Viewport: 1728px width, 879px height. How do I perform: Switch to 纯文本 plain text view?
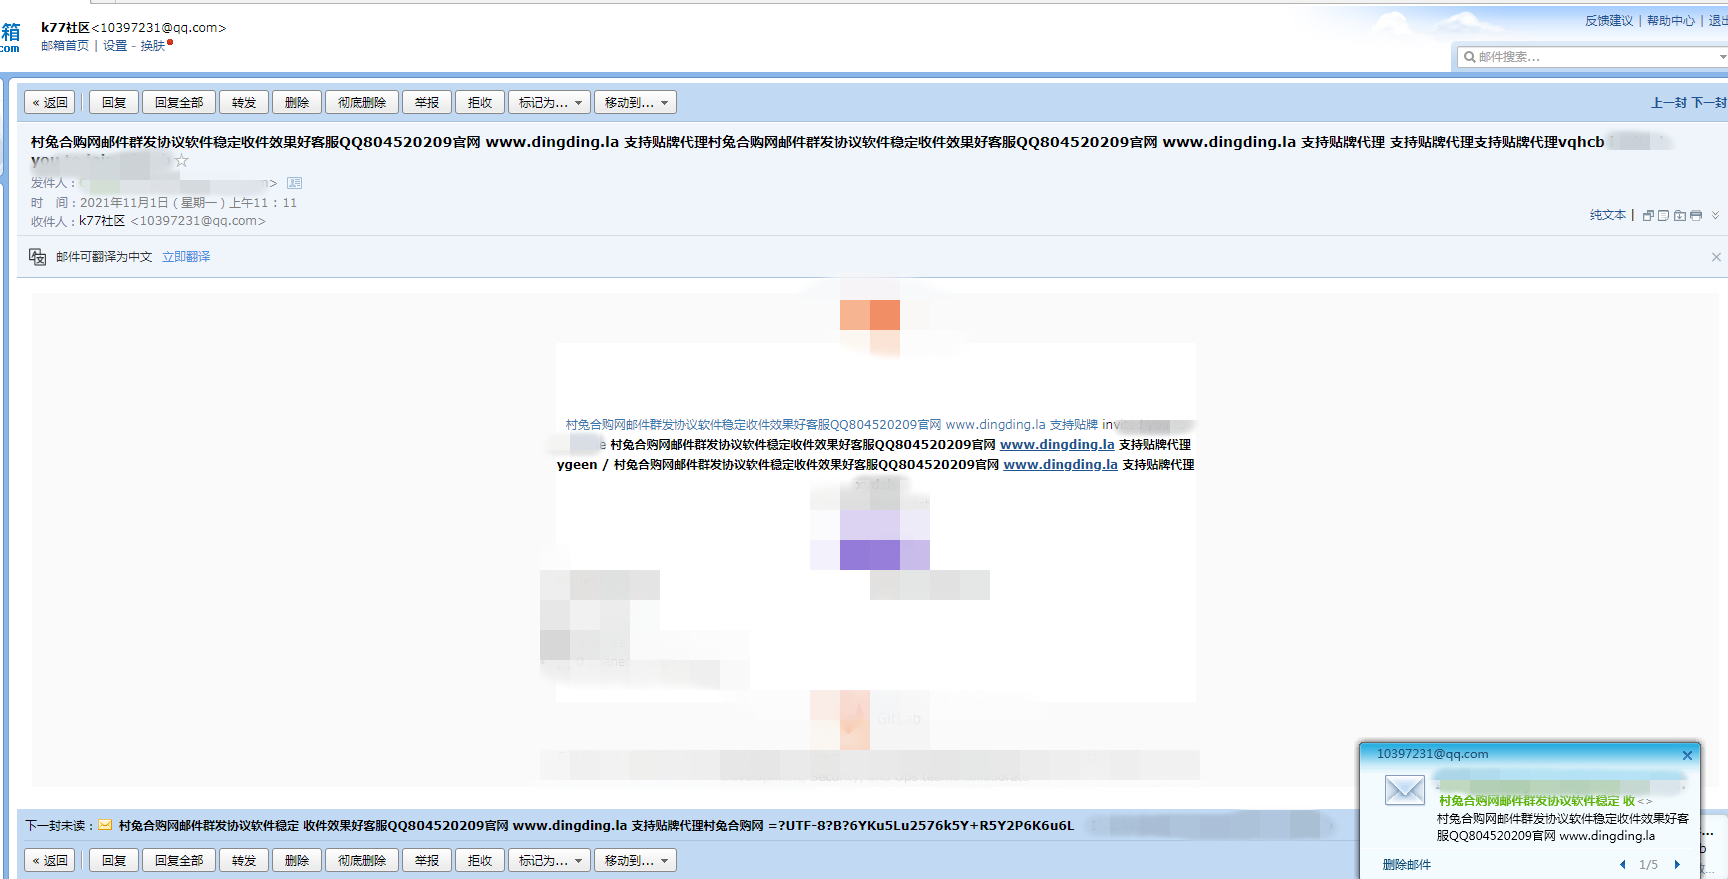(x=1607, y=215)
